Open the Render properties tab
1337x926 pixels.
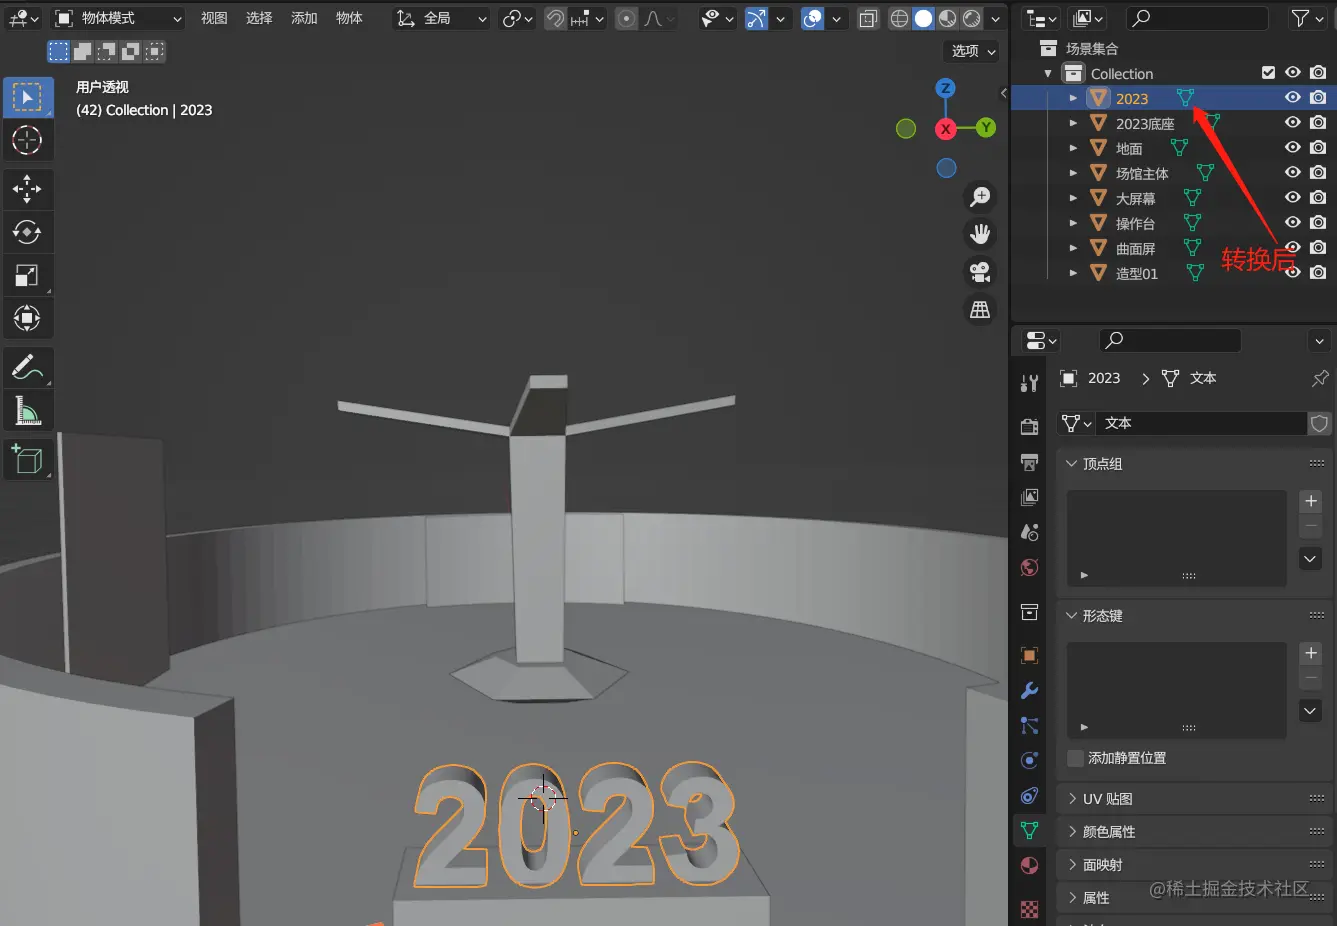1029,427
